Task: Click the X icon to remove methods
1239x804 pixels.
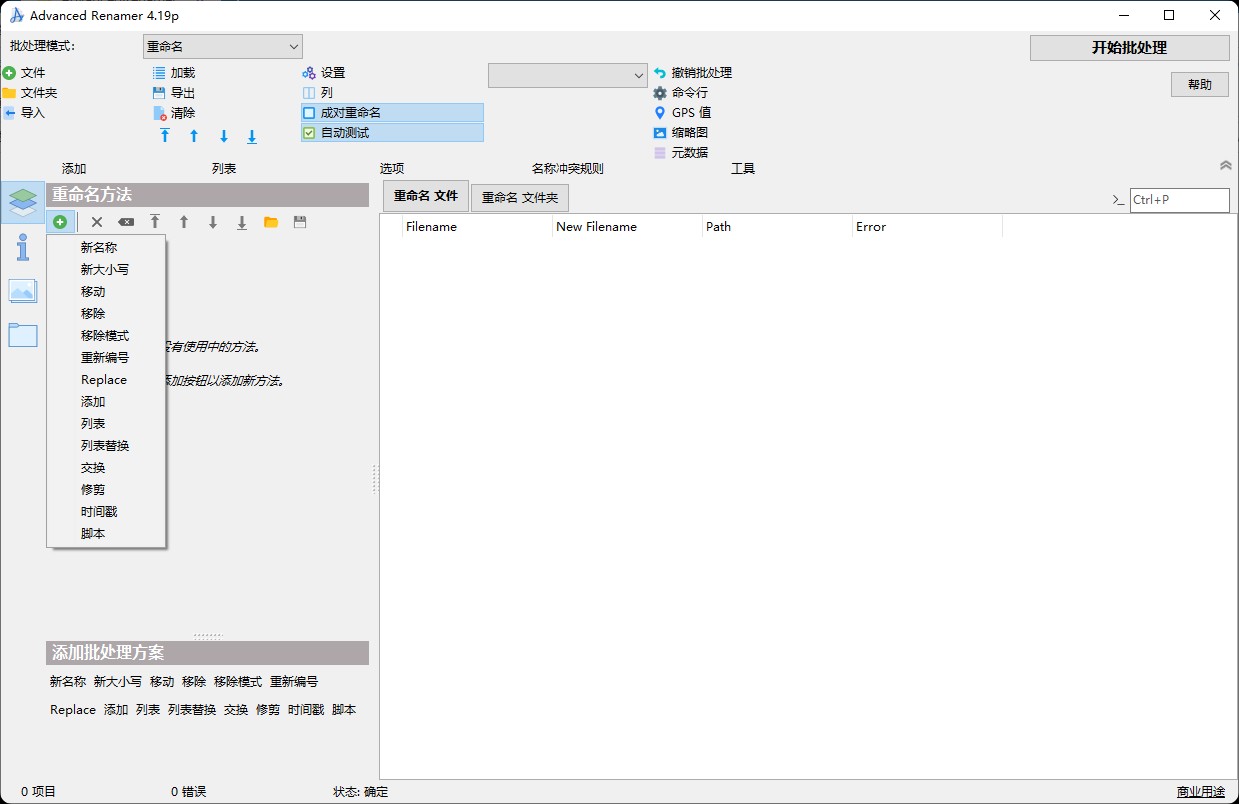Action: click(96, 221)
